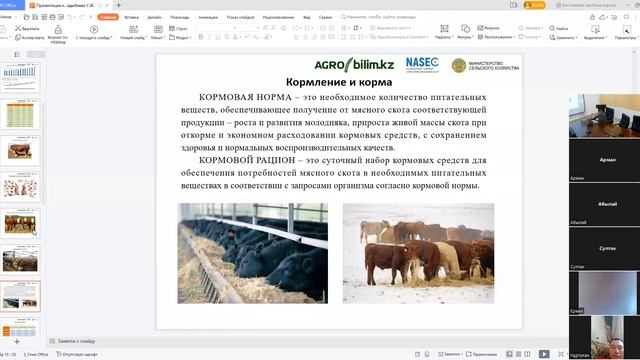Open Параметры settings icon
Screen dimensions: 640x360
626,29
